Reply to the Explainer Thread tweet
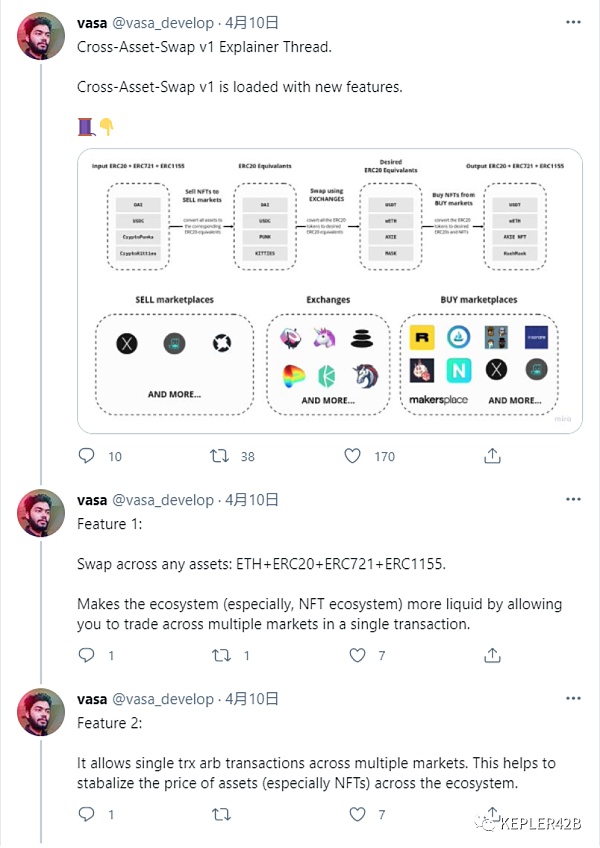 coord(87,456)
